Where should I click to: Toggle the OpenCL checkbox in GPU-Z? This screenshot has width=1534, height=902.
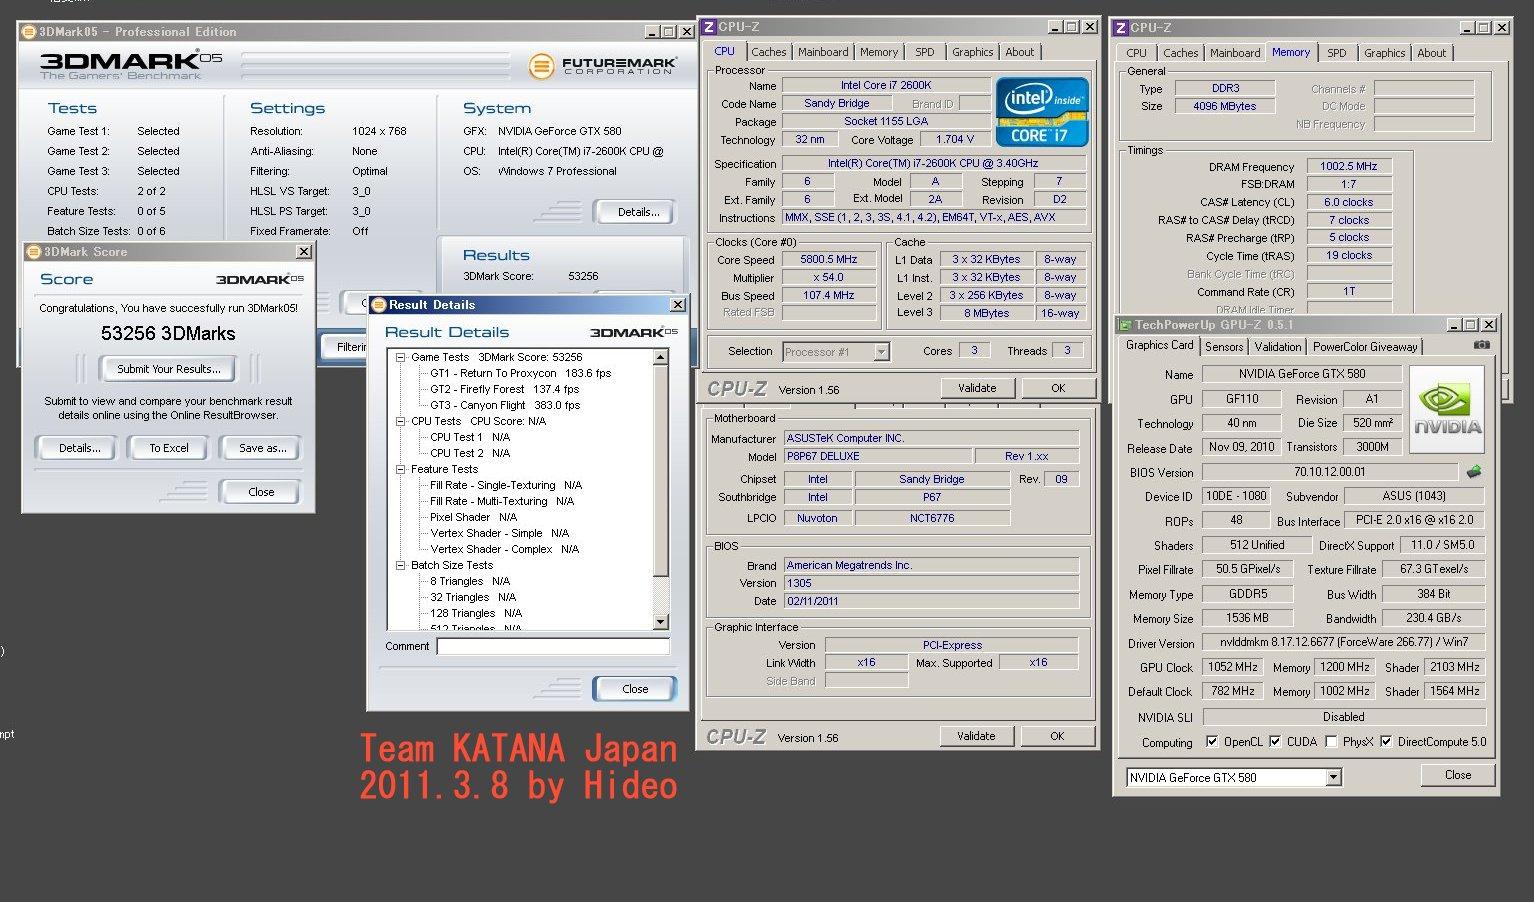tap(1212, 742)
